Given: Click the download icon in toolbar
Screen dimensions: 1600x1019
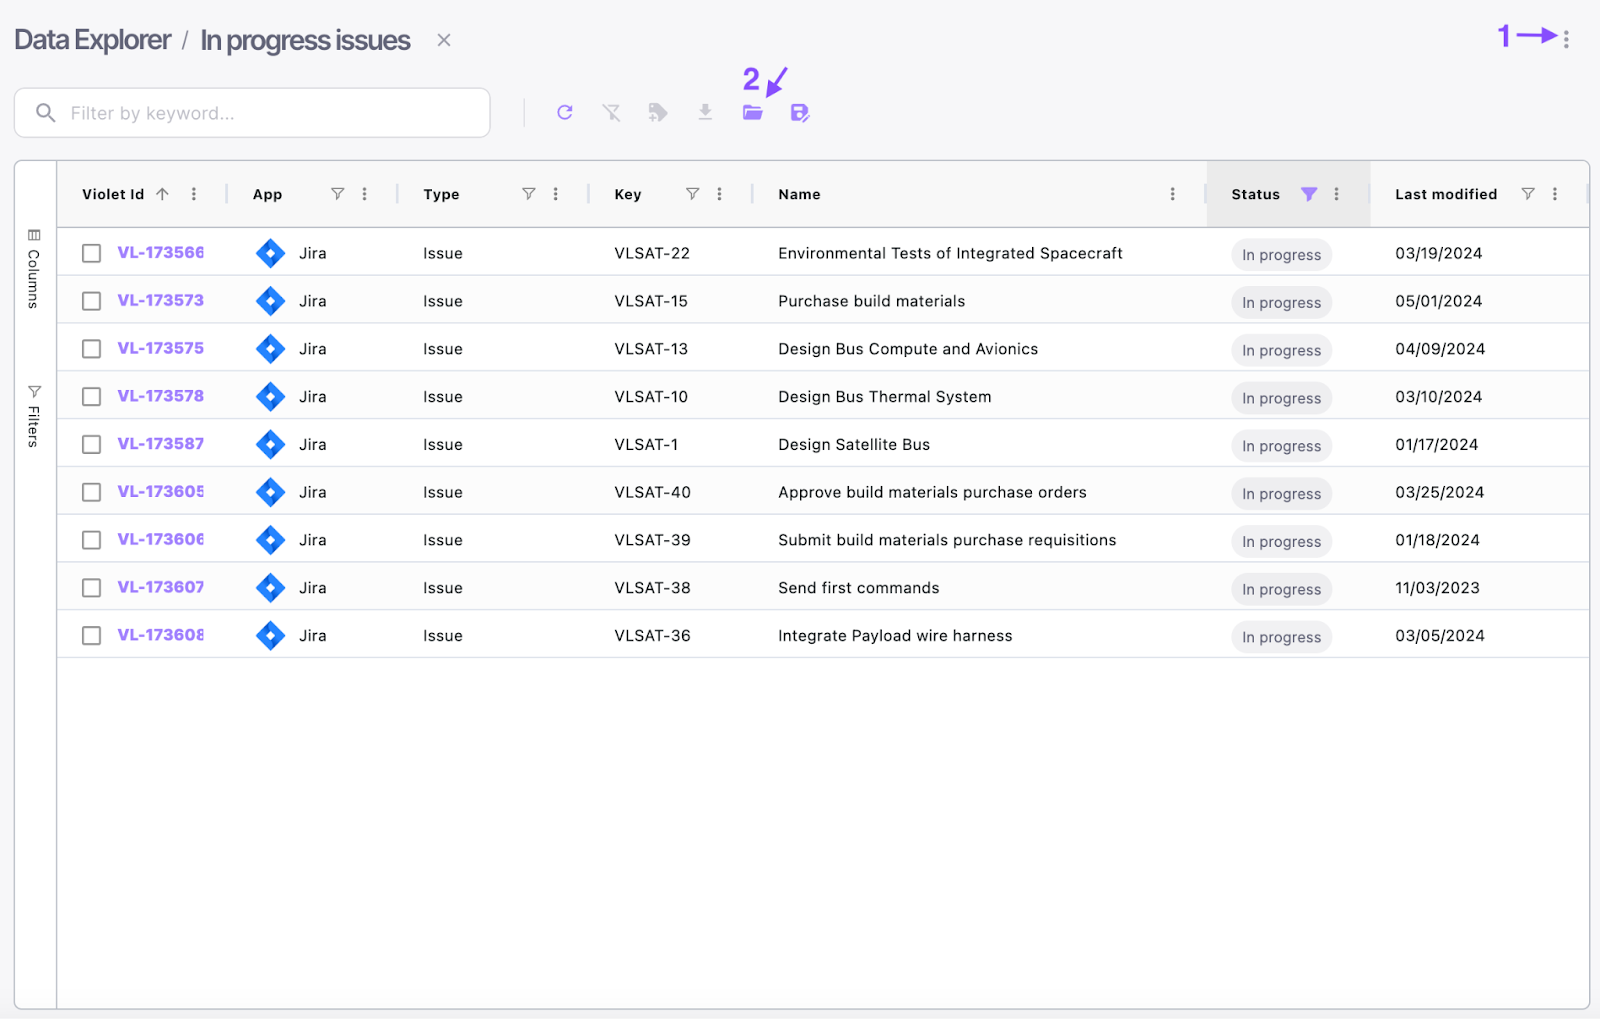Looking at the screenshot, I should click(x=705, y=113).
